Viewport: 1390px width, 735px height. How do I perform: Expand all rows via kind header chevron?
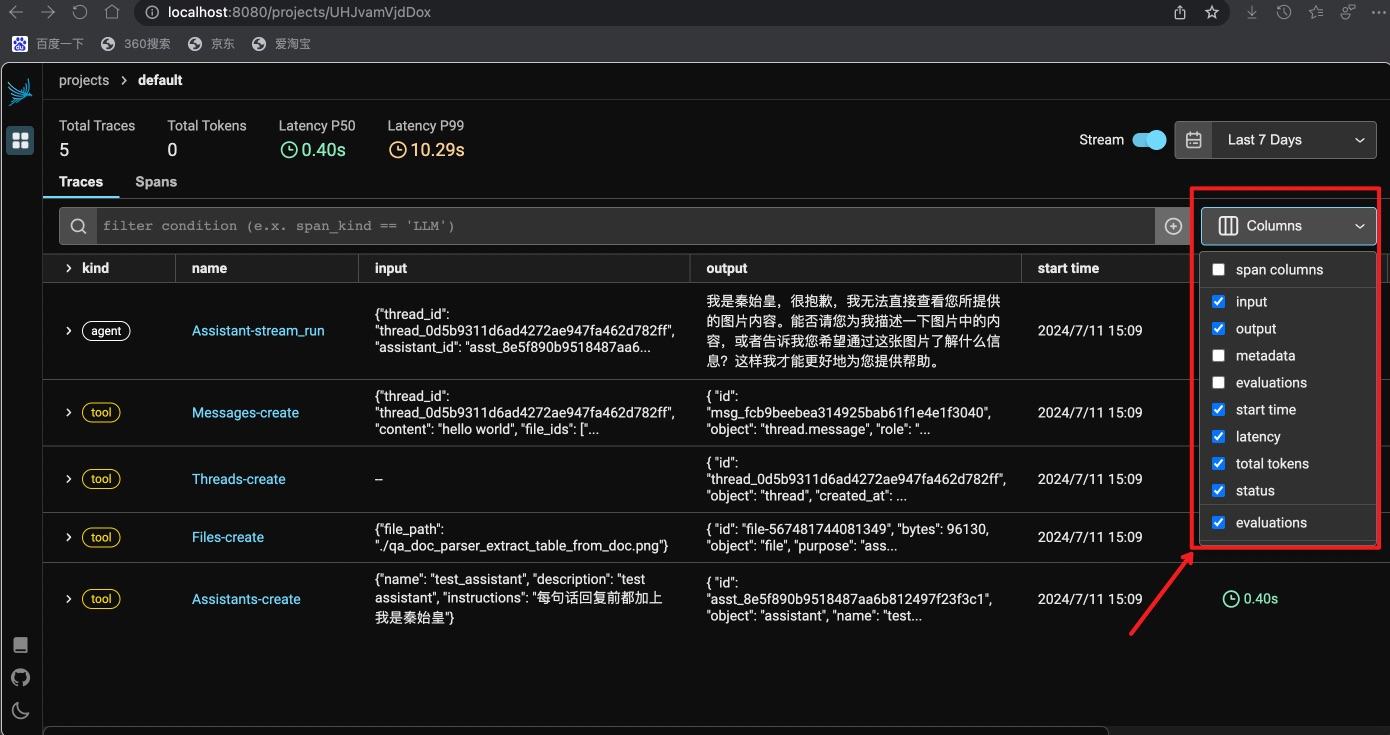(x=68, y=268)
